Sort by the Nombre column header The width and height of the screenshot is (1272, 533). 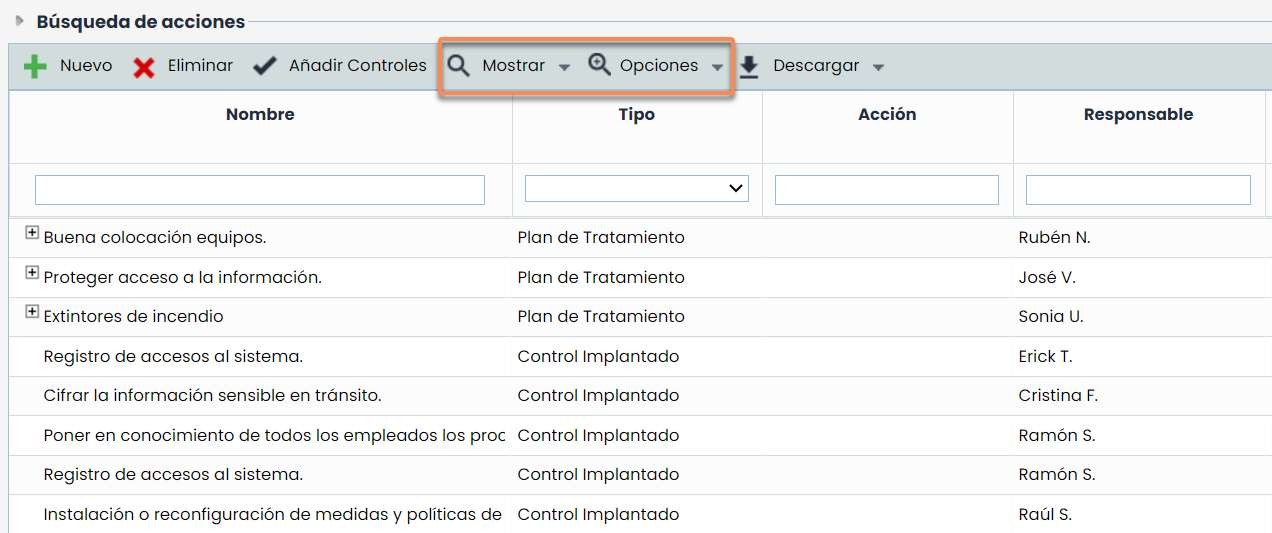(x=260, y=114)
